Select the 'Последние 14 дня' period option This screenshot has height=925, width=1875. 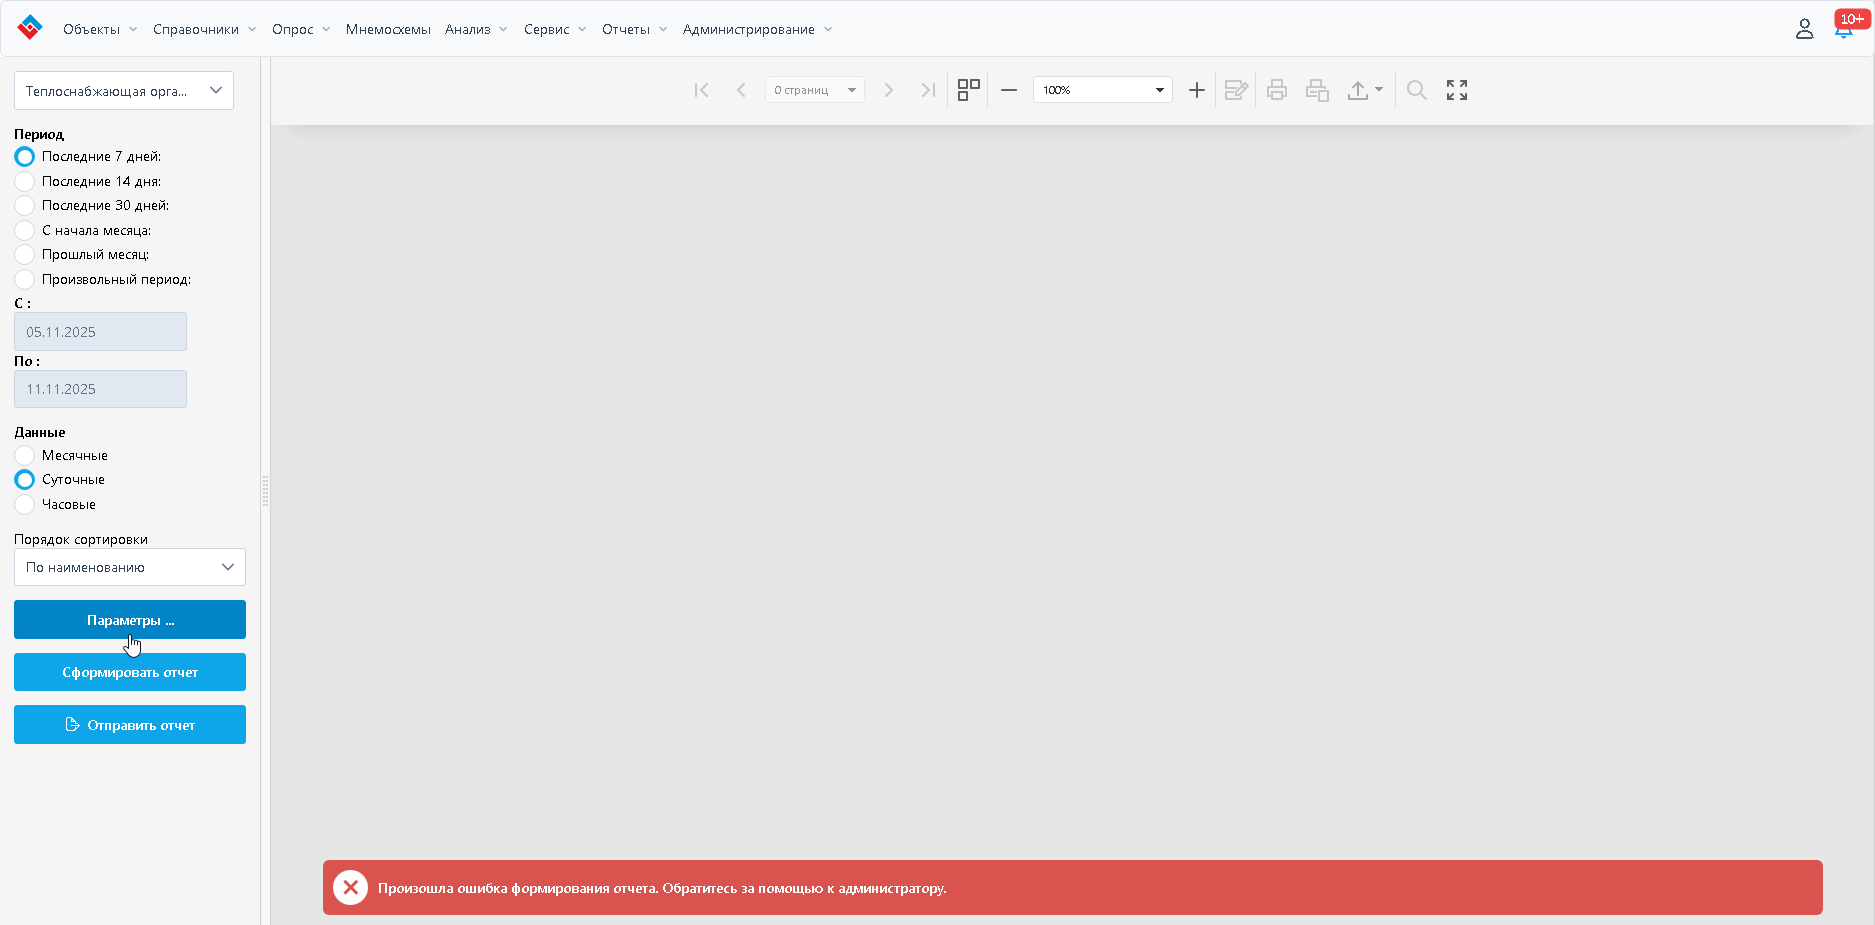coord(25,181)
